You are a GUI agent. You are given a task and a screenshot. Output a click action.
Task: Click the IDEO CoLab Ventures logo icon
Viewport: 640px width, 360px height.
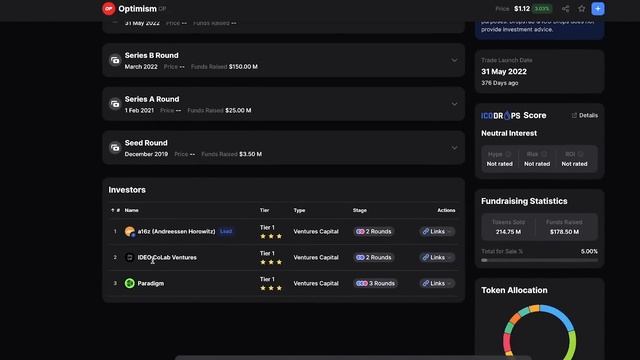(x=130, y=258)
